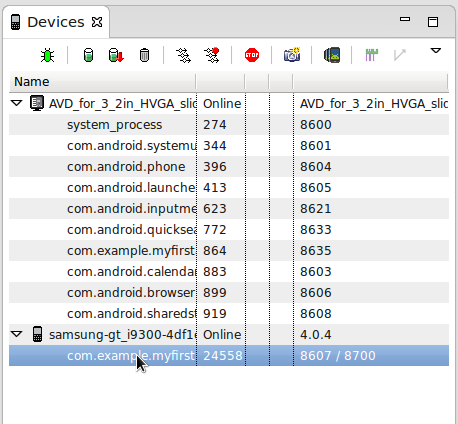Click PID value 919
This screenshot has width=458, height=424.
click(x=215, y=314)
